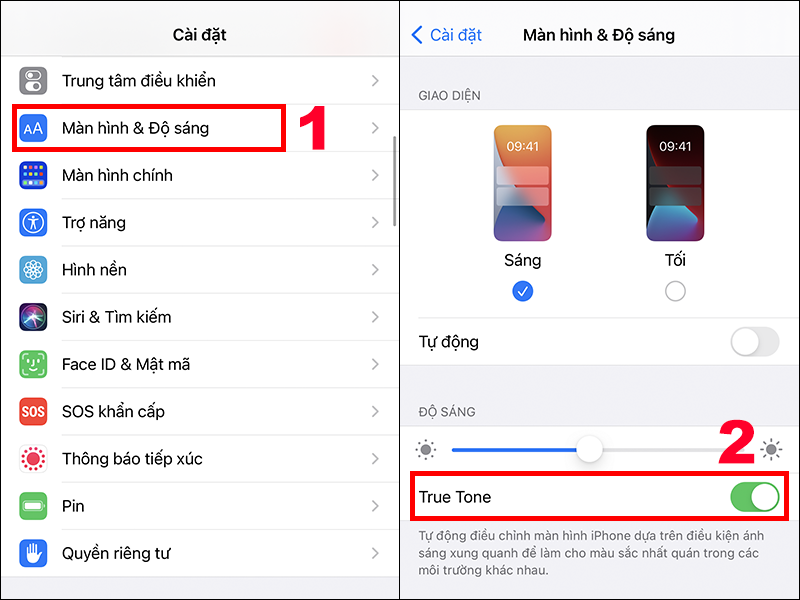Tap the Hình nền flower icon

pyautogui.click(x=33, y=270)
